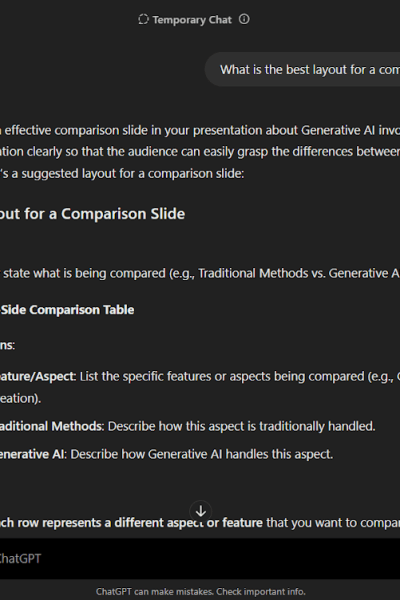Focus the Message ChatGPT input field
Image resolution: width=400 pixels, height=600 pixels.
click(200, 559)
